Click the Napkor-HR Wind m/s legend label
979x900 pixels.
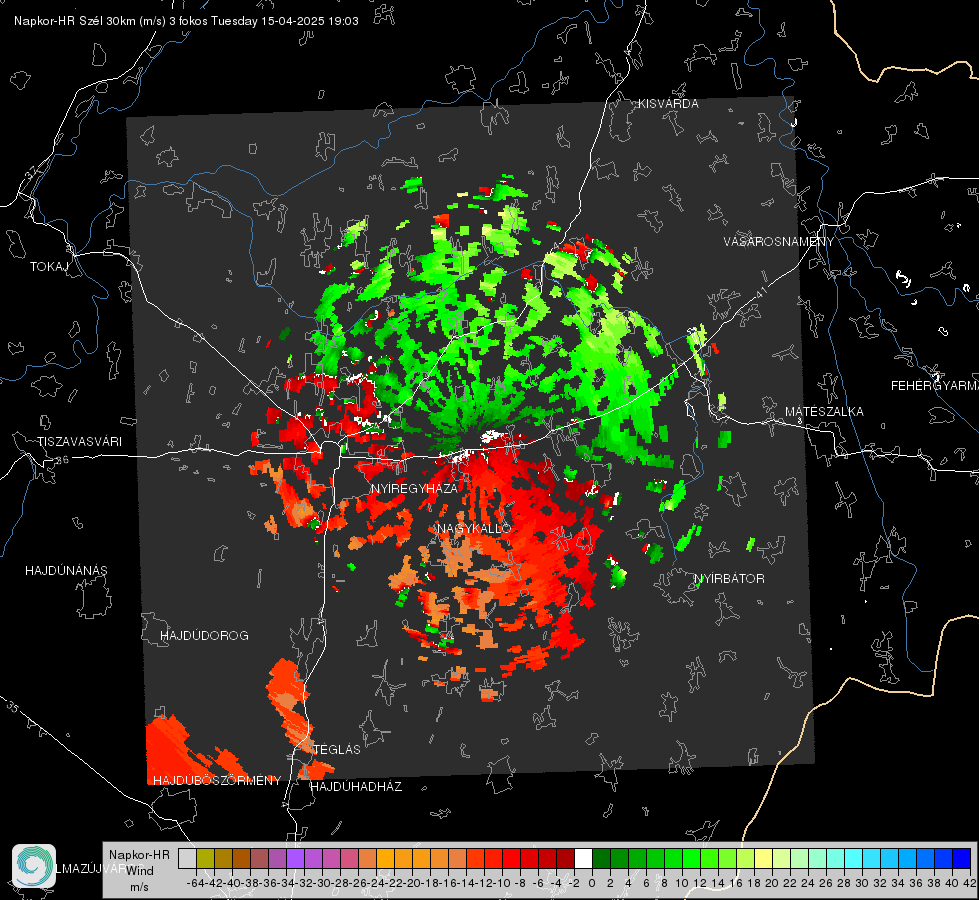tap(139, 871)
